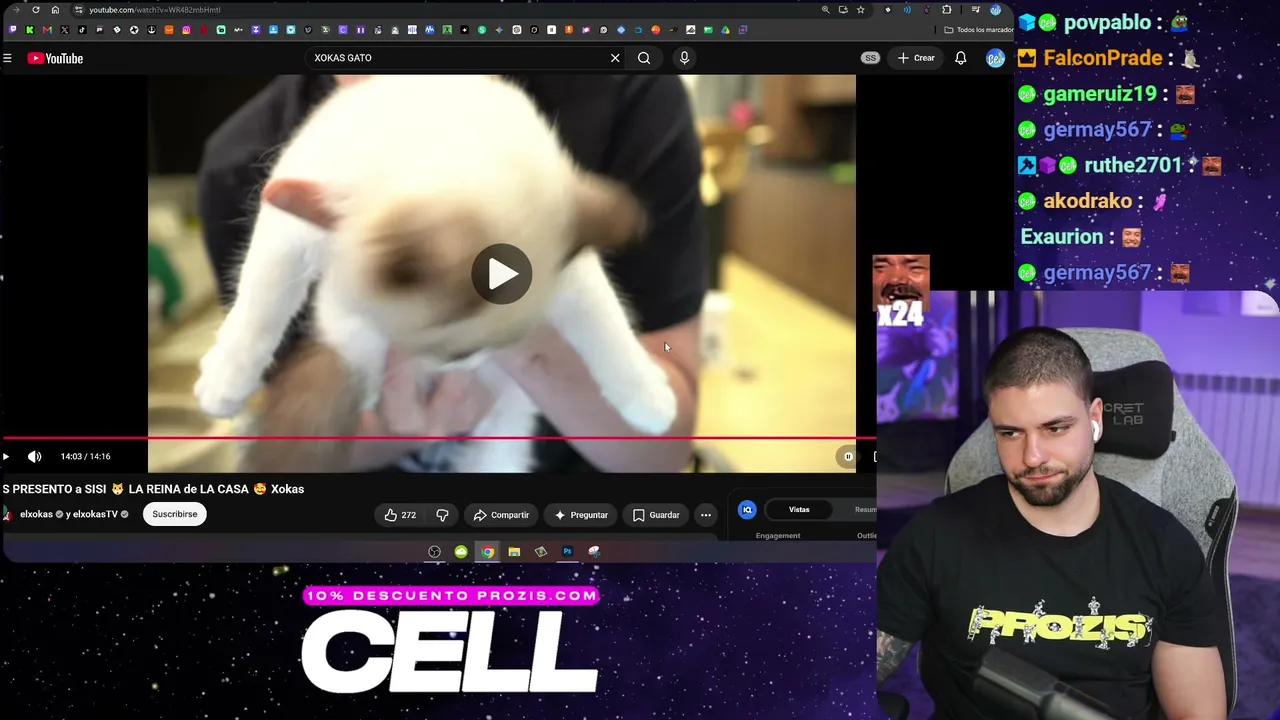Open the Crear menu
1280x720 pixels.
pyautogui.click(x=916, y=58)
